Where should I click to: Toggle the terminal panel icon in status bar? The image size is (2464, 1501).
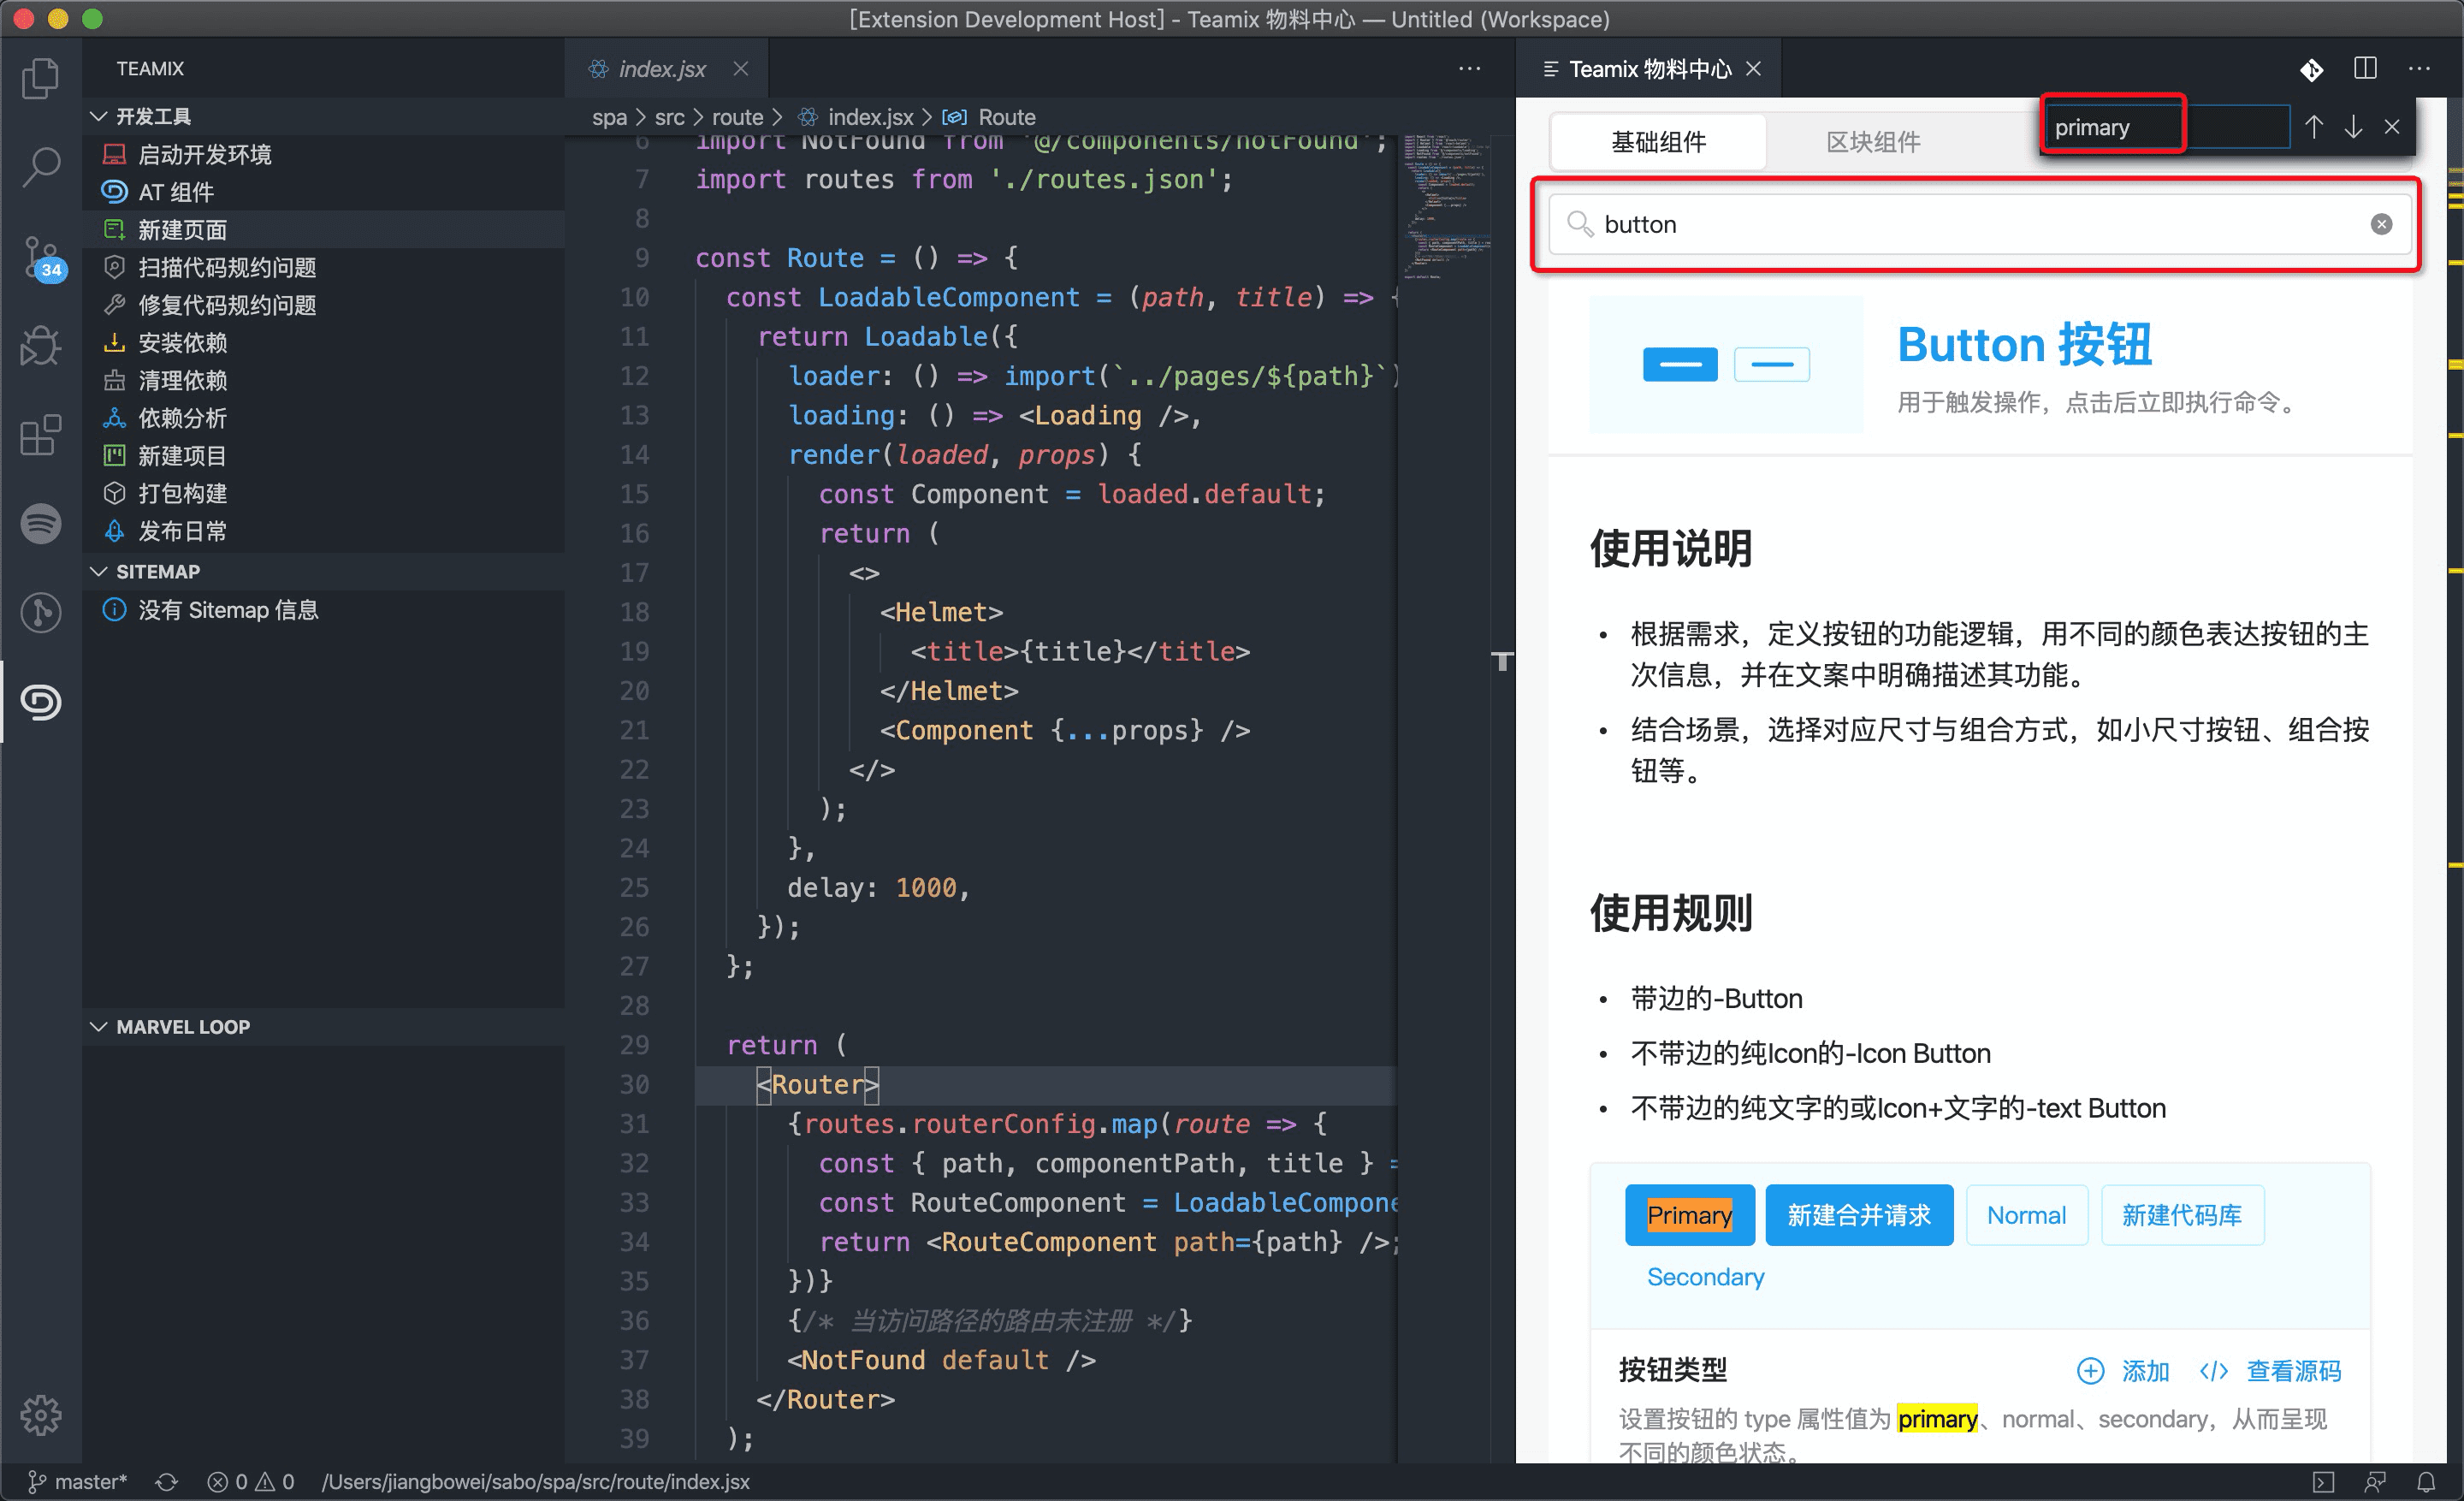[2323, 1482]
